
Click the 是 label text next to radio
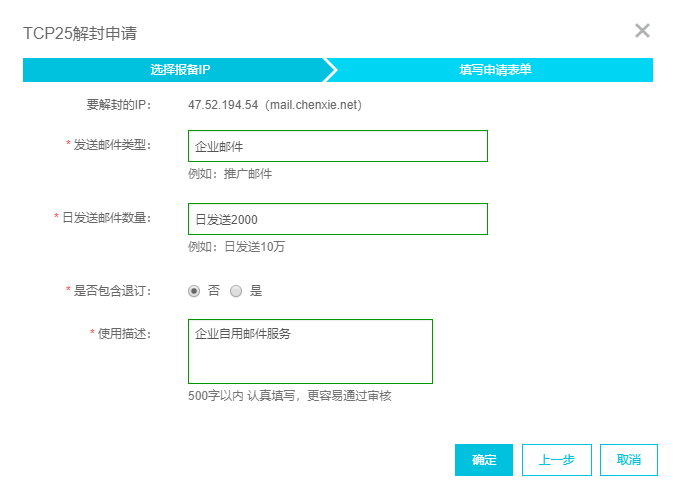click(x=256, y=291)
